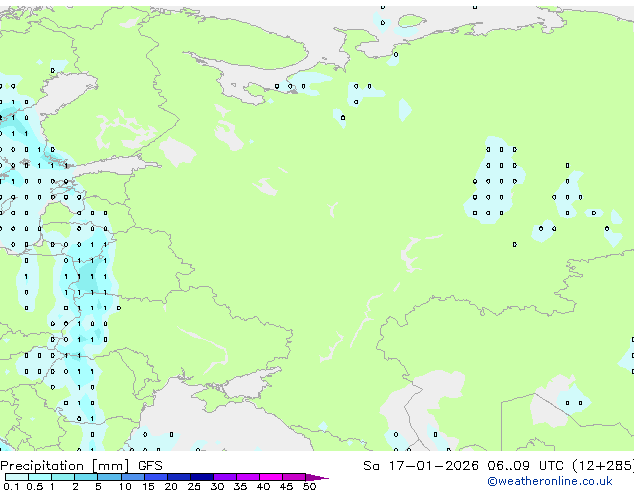
Task: Click the '2' legend scale label
Action: point(75,486)
